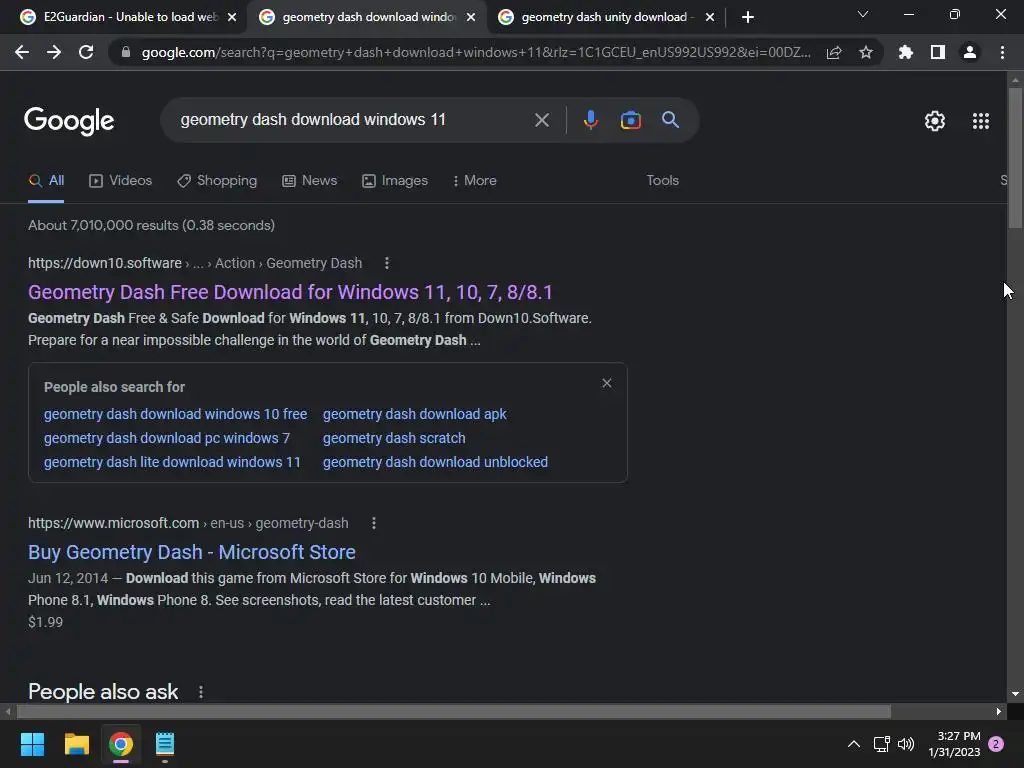Go forward to the next page
The image size is (1024, 768).
[x=54, y=52]
